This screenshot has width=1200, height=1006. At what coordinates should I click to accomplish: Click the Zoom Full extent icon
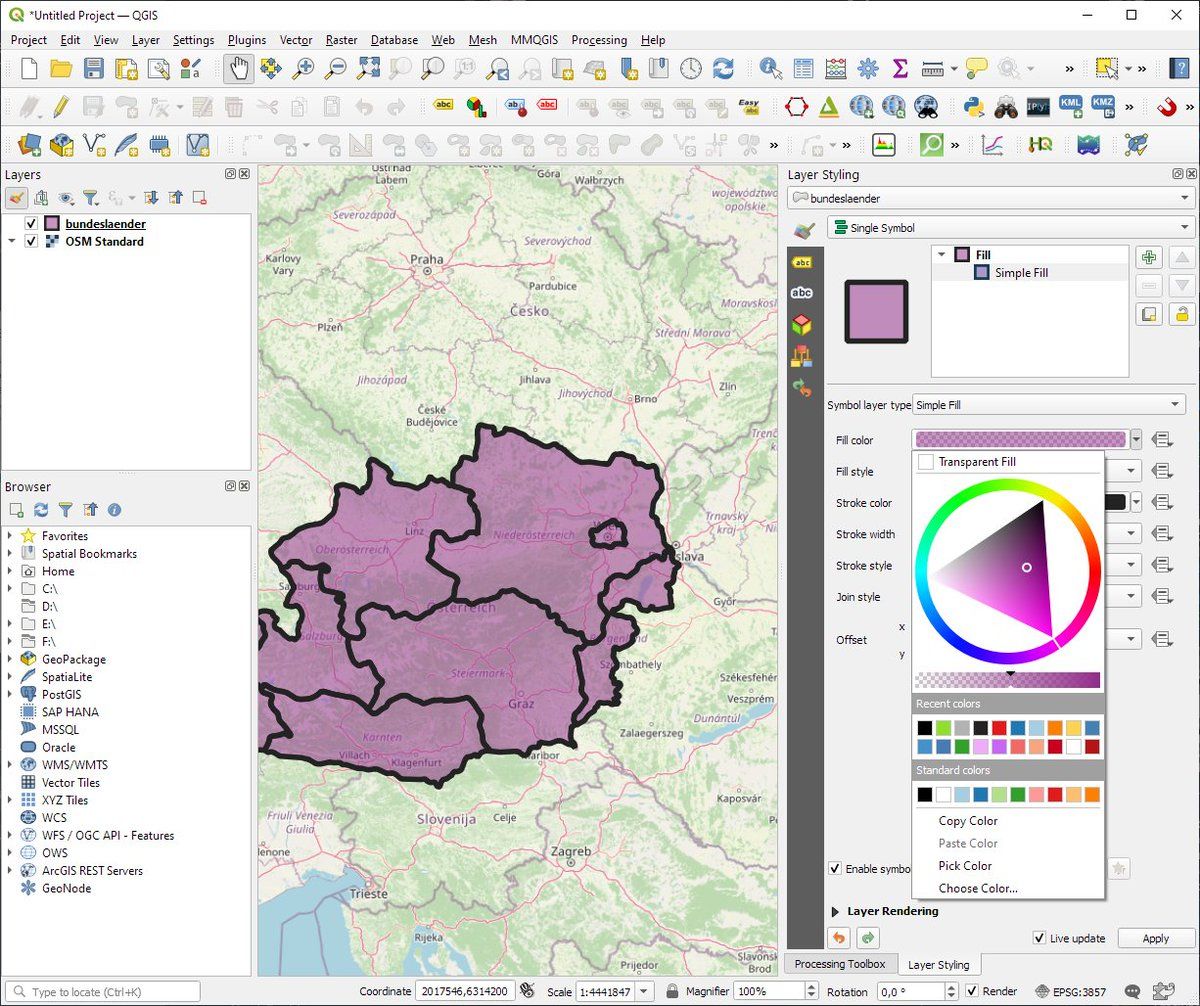[368, 68]
